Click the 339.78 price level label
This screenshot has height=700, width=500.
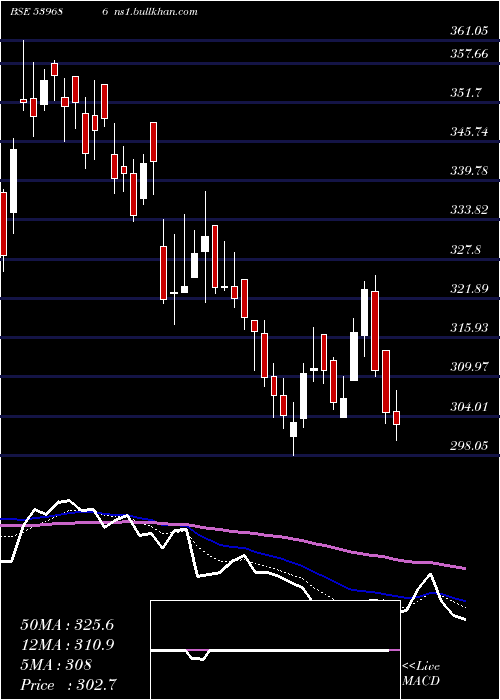pyautogui.click(x=468, y=171)
